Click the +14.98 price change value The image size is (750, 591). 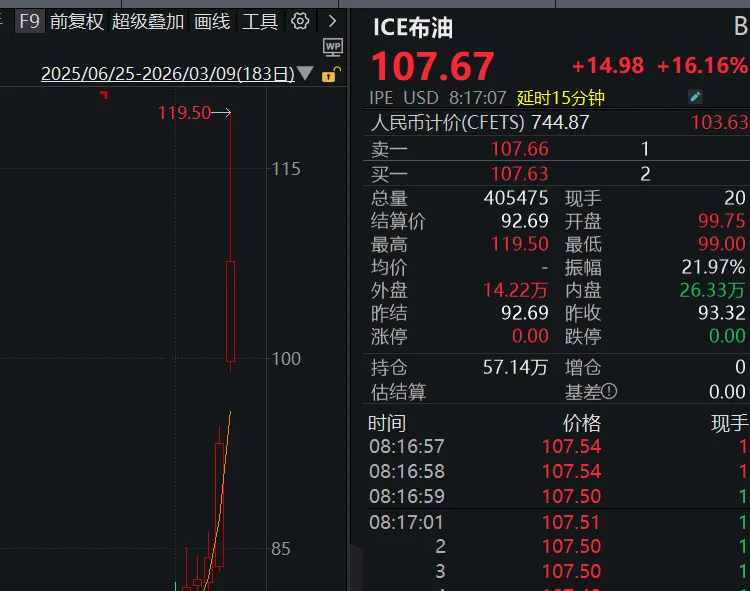608,66
